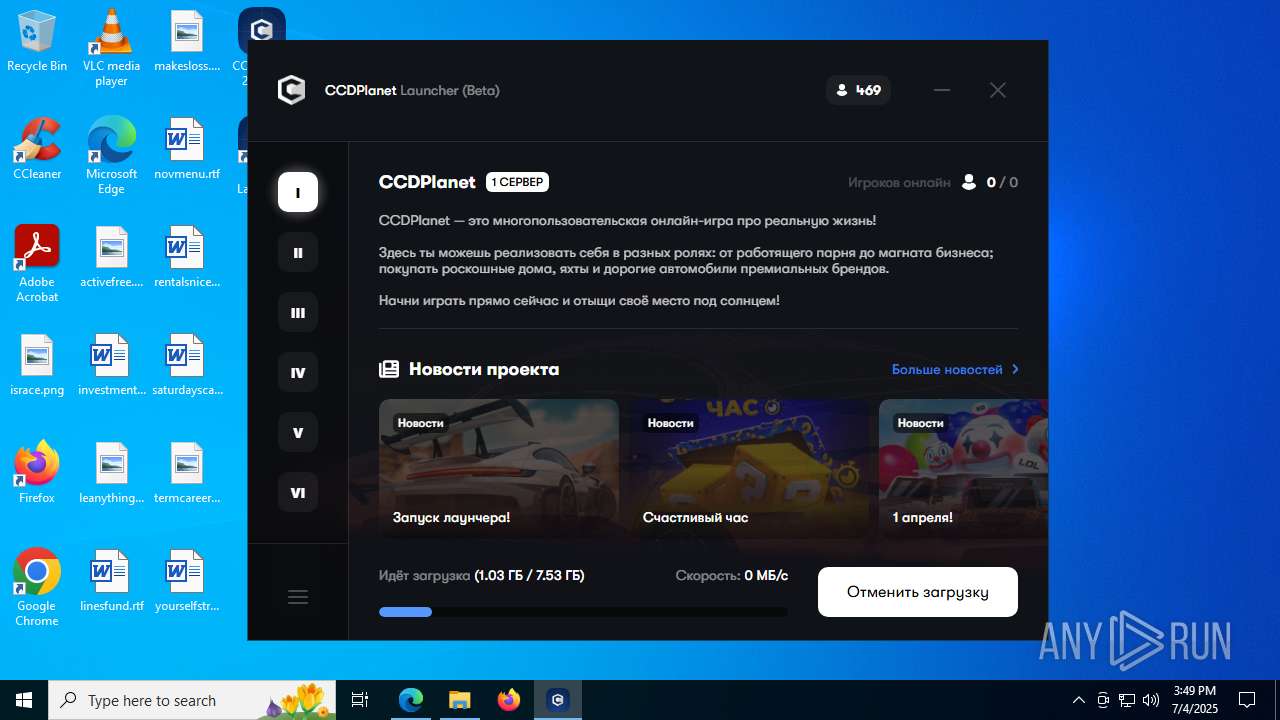Select server V in the sidebar

[x=298, y=432]
